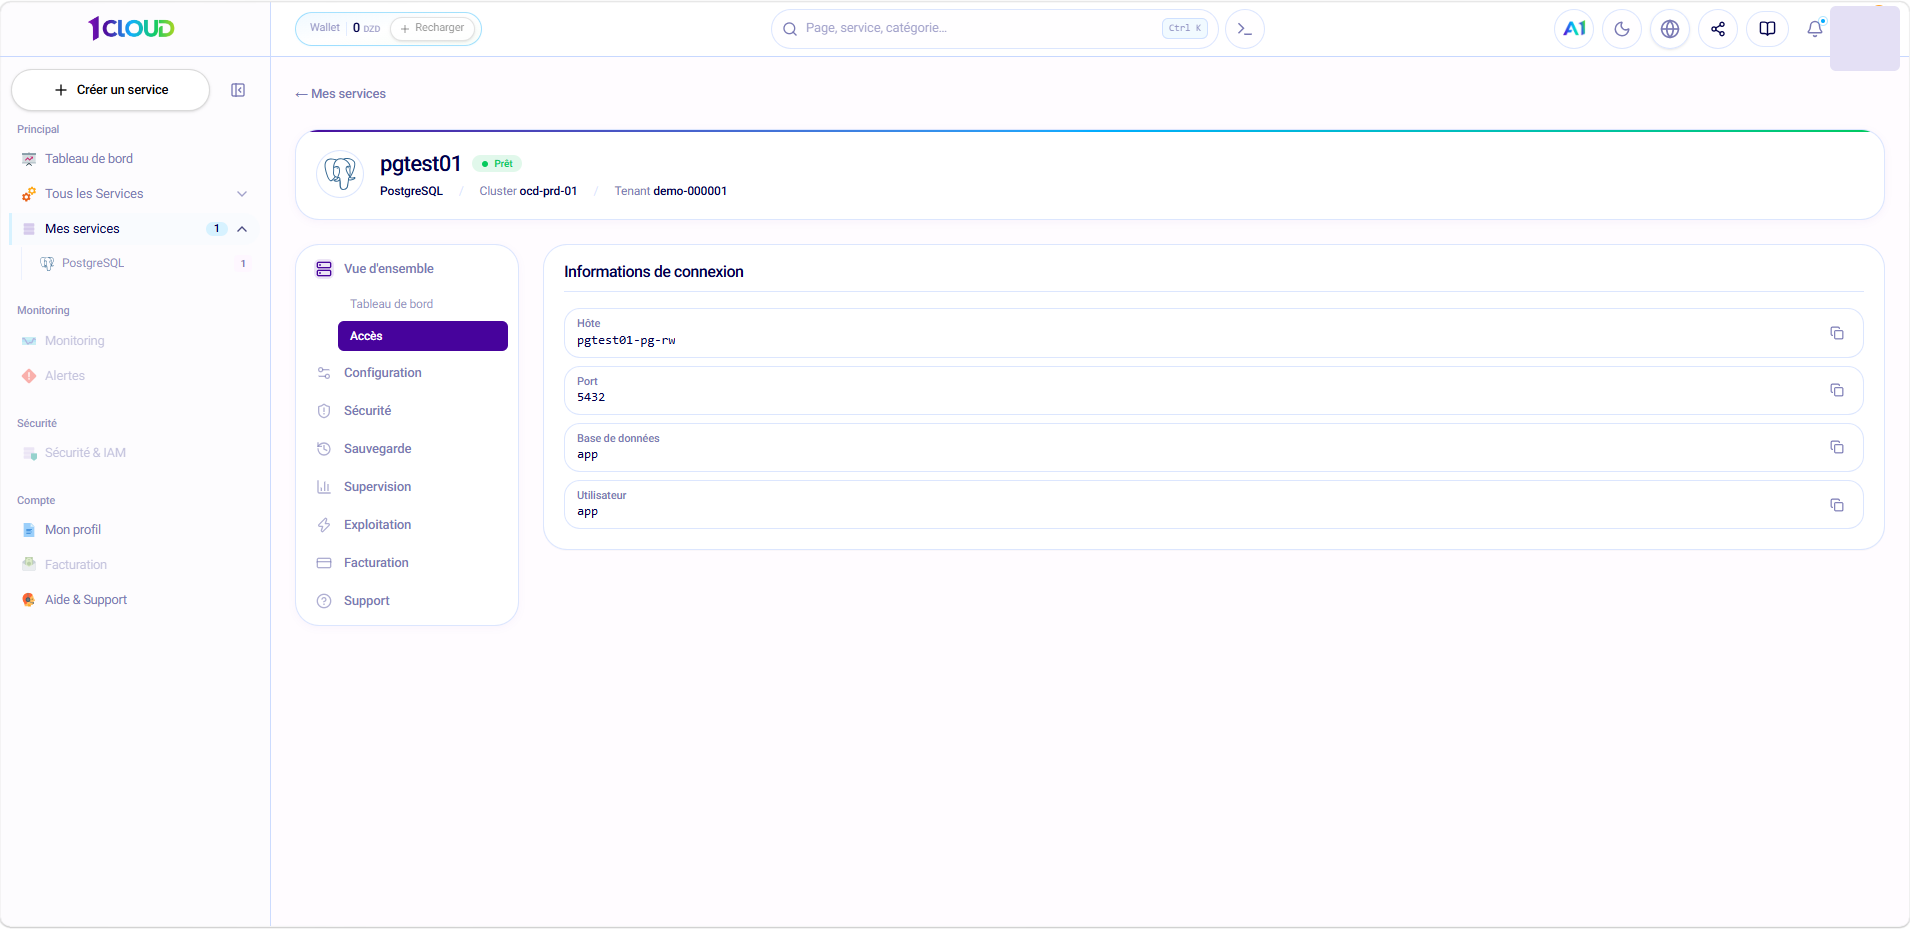1913x929 pixels.
Task: Open Sécurité section of service
Action: pos(368,411)
